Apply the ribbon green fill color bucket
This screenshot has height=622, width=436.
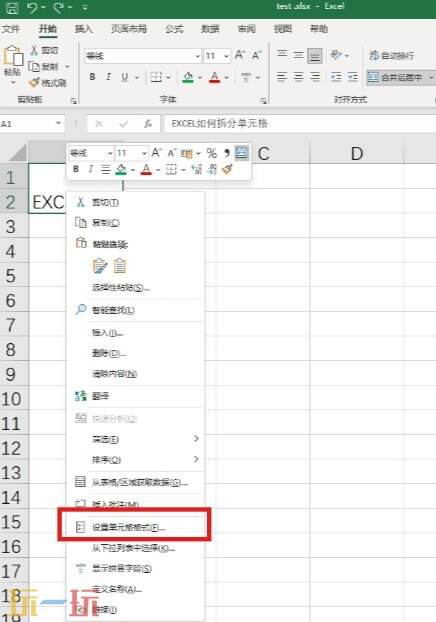pos(188,77)
